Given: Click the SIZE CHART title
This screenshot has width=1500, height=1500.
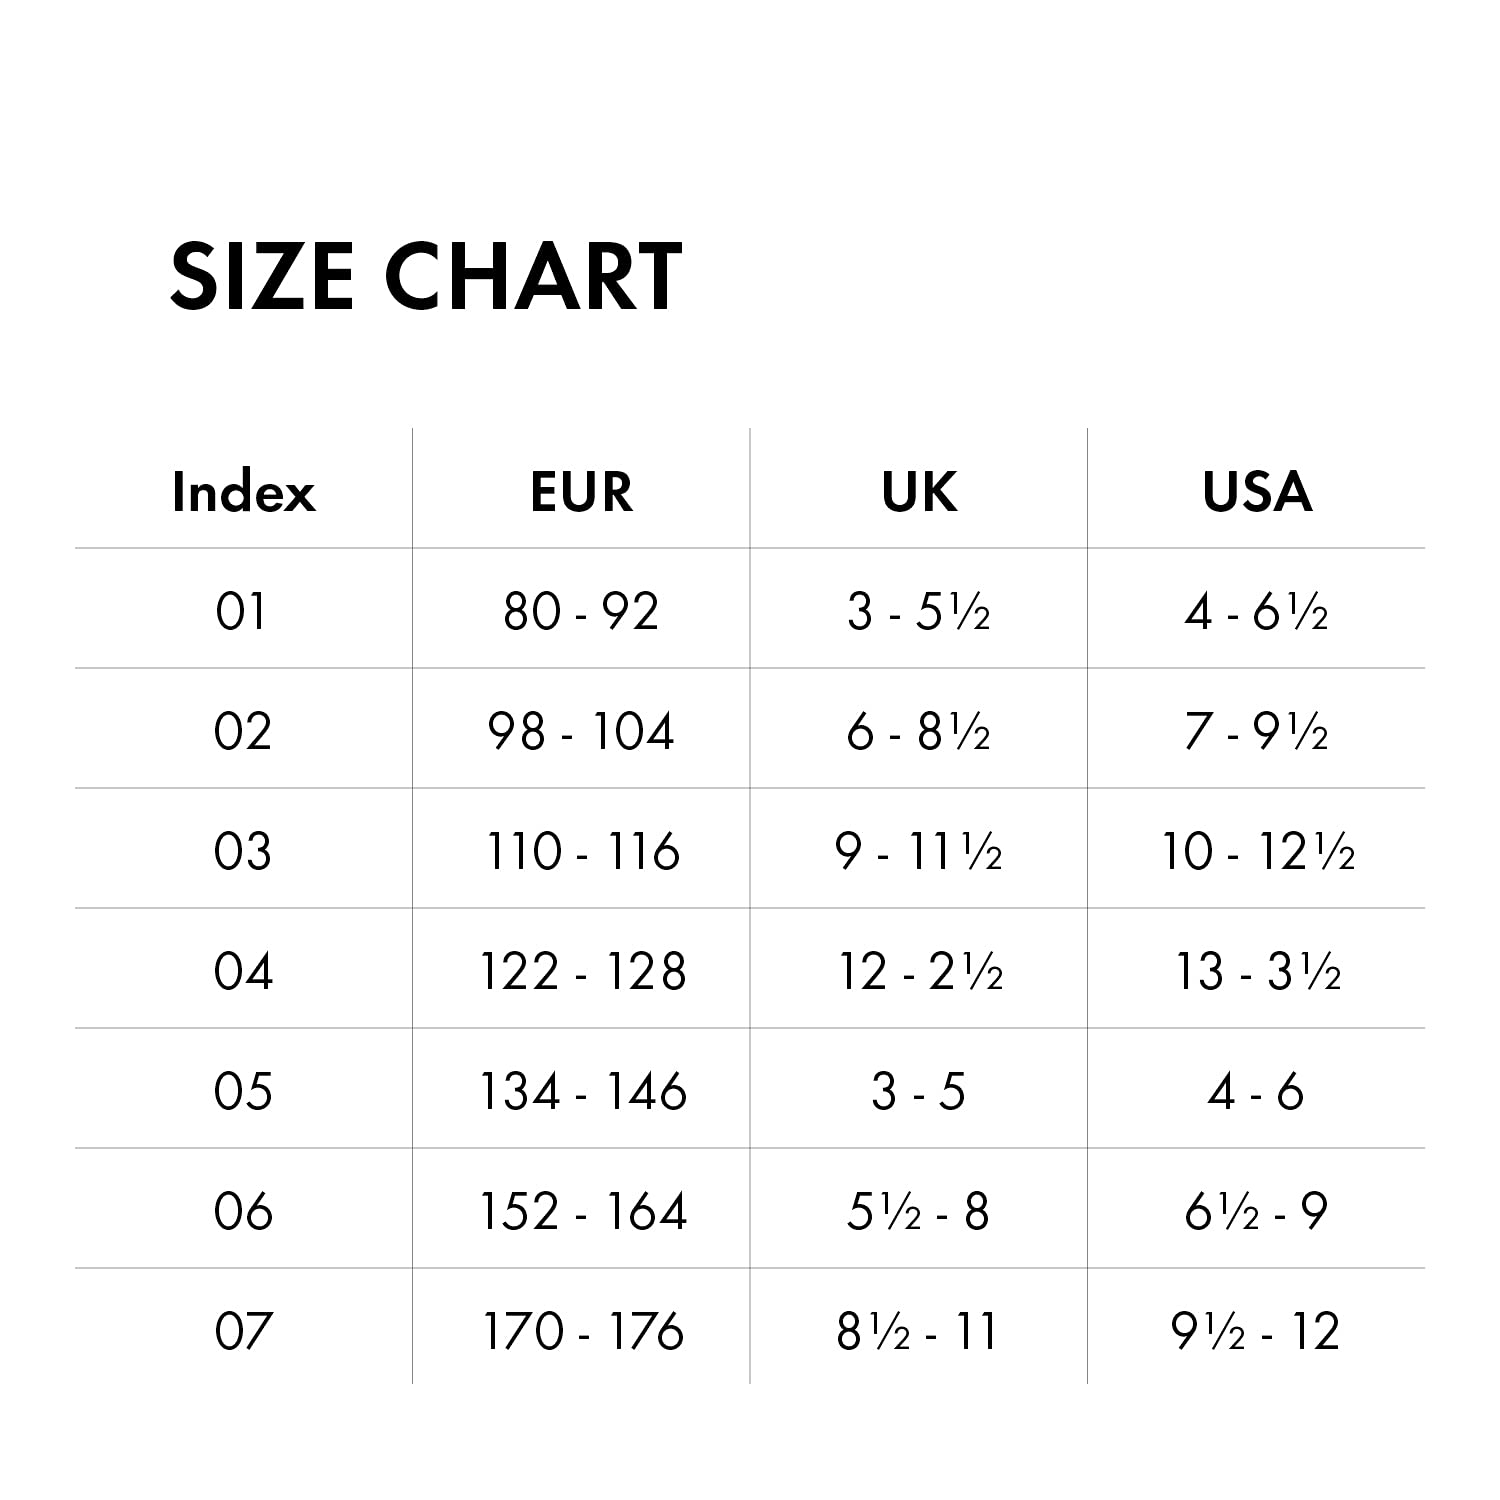Looking at the screenshot, I should (426, 276).
